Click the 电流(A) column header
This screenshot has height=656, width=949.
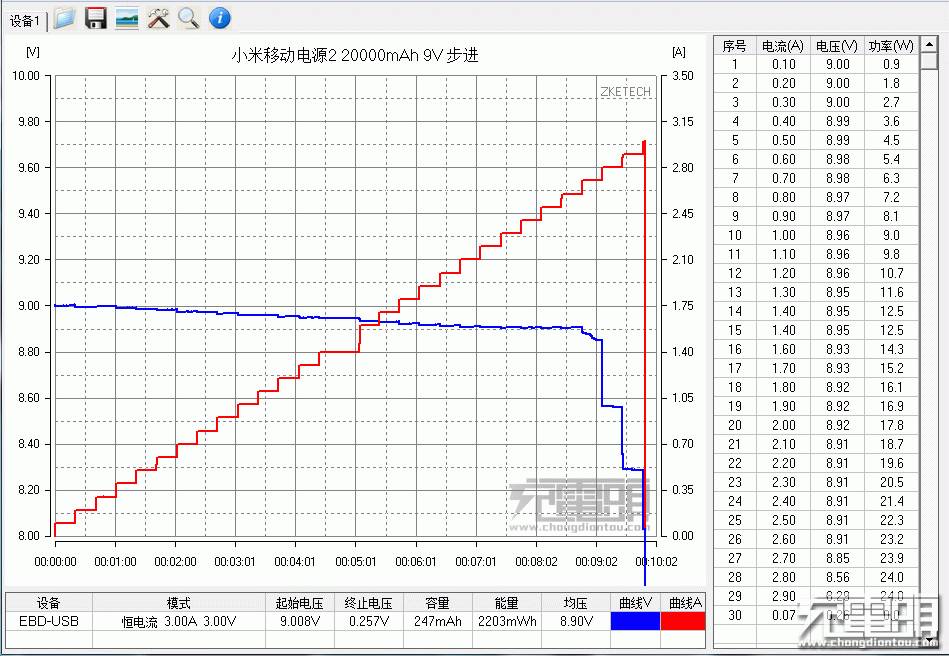pos(783,46)
